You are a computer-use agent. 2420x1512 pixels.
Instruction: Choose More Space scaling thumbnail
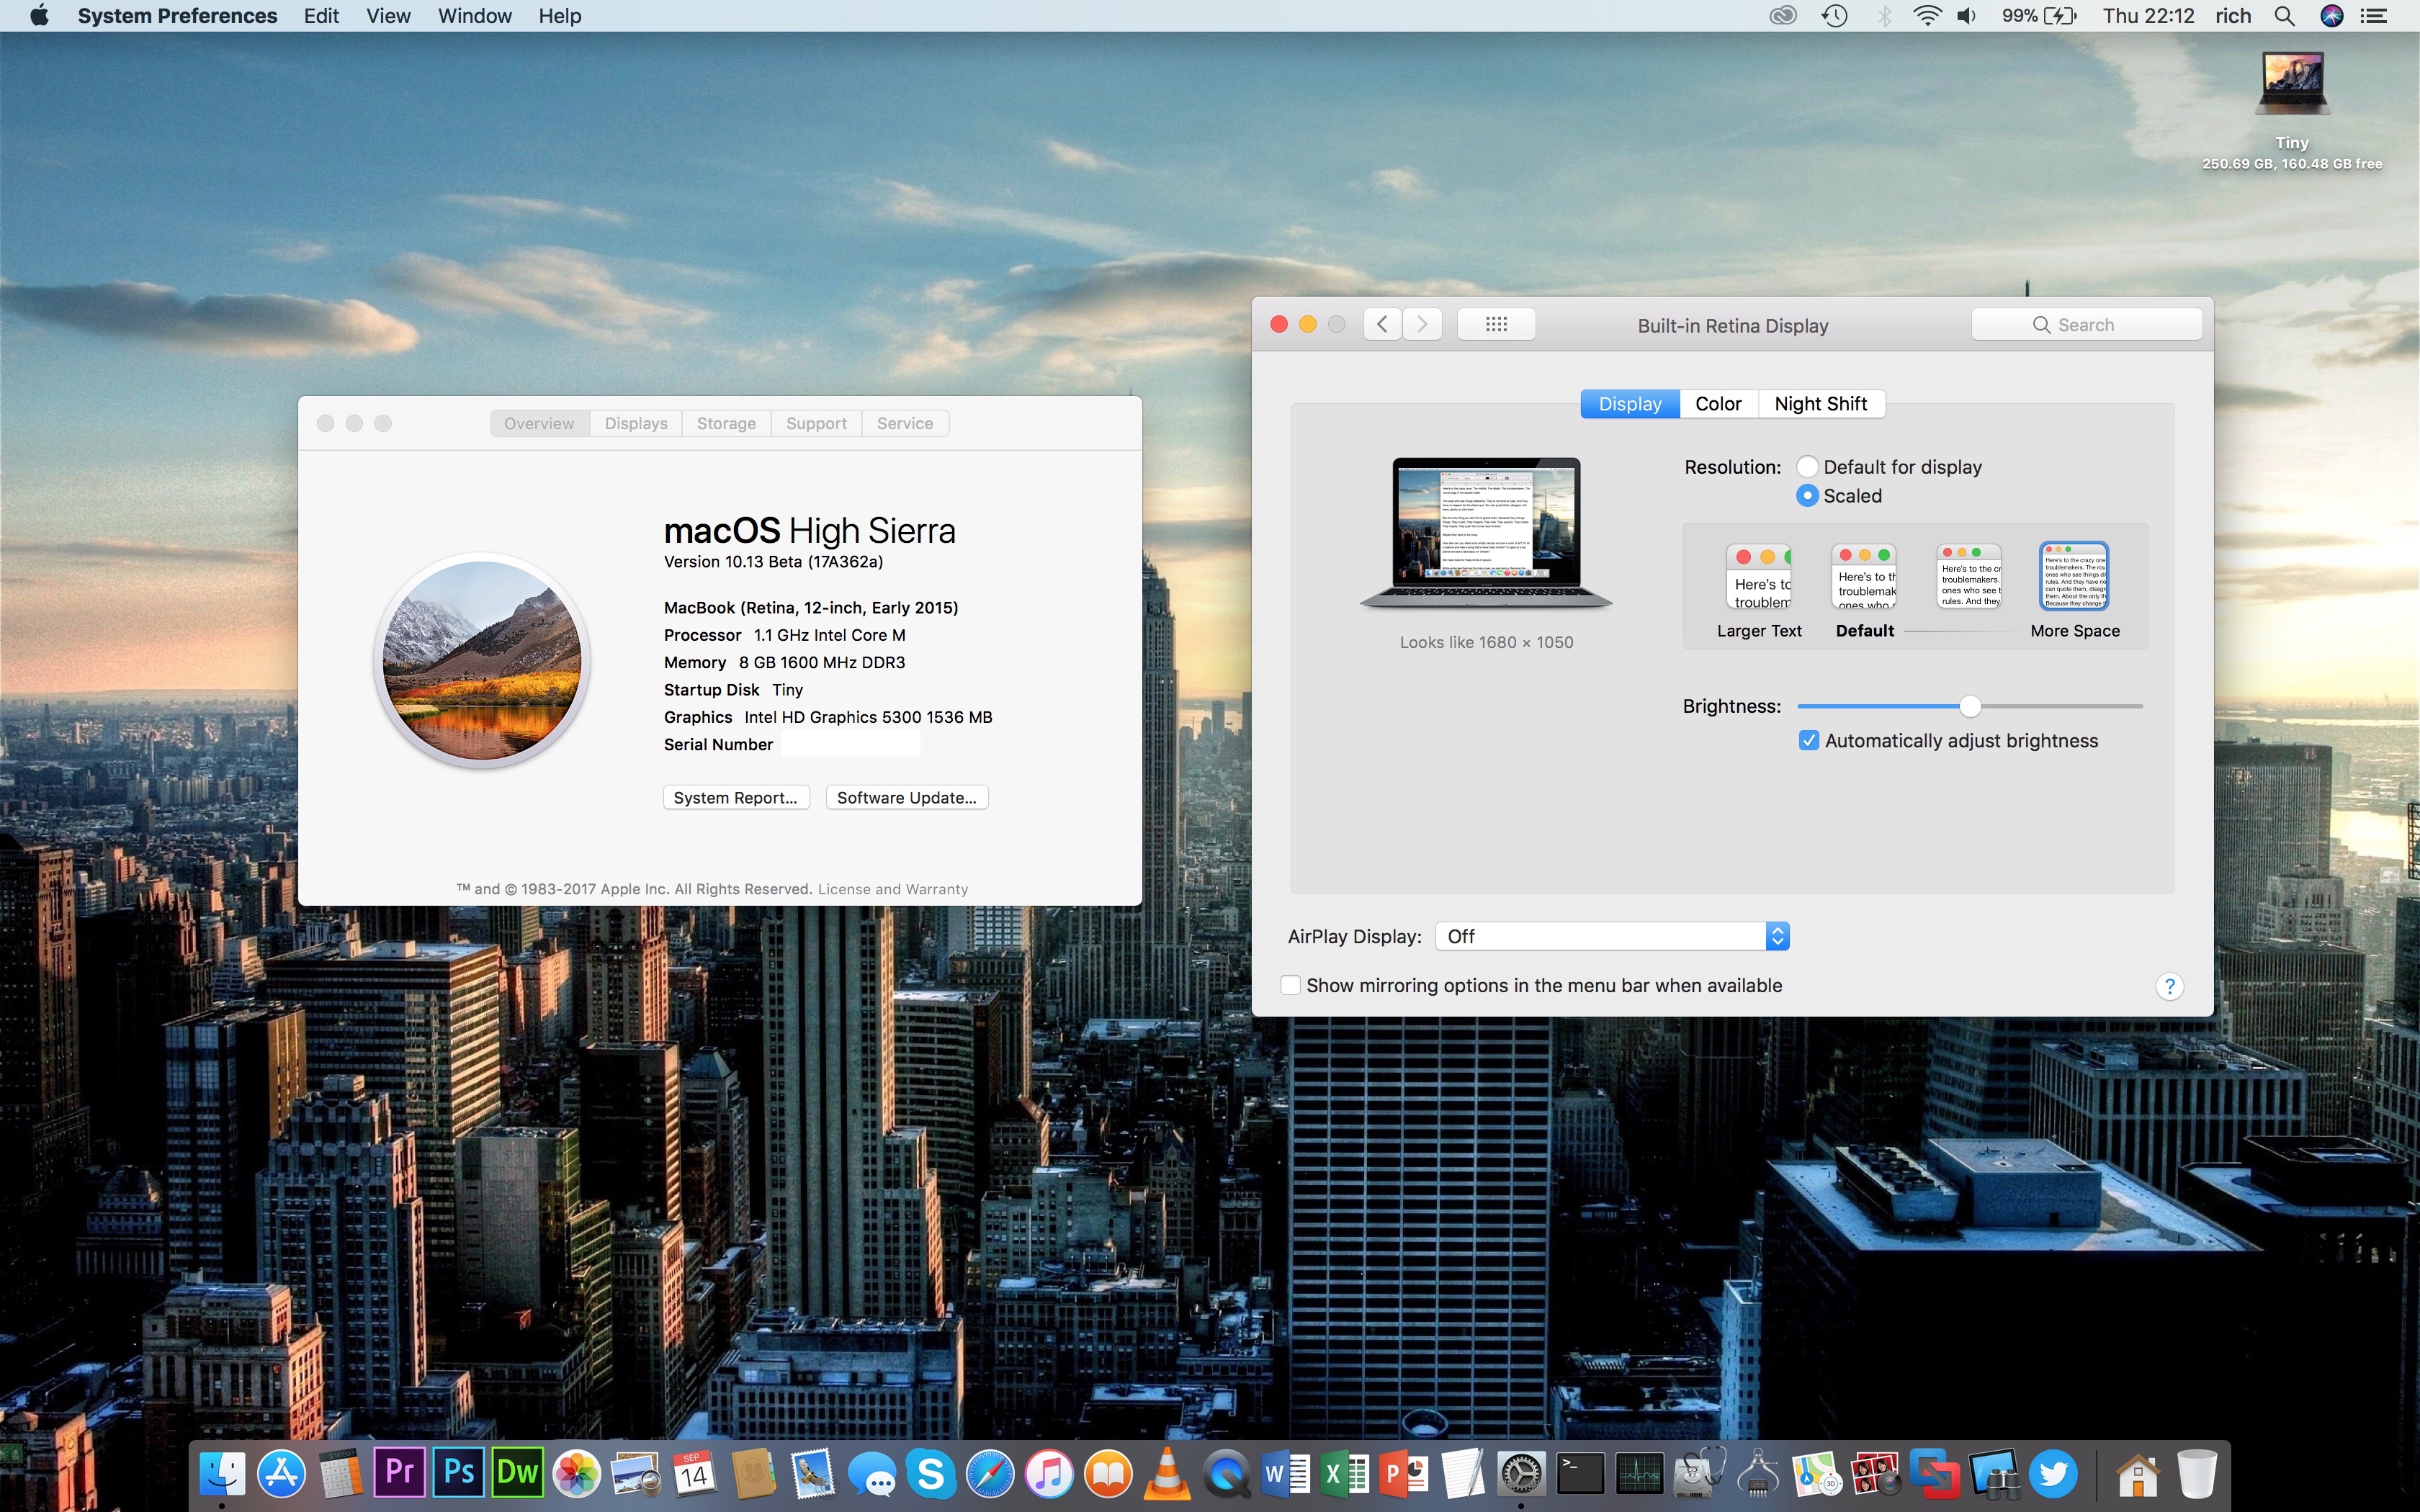coord(2074,577)
